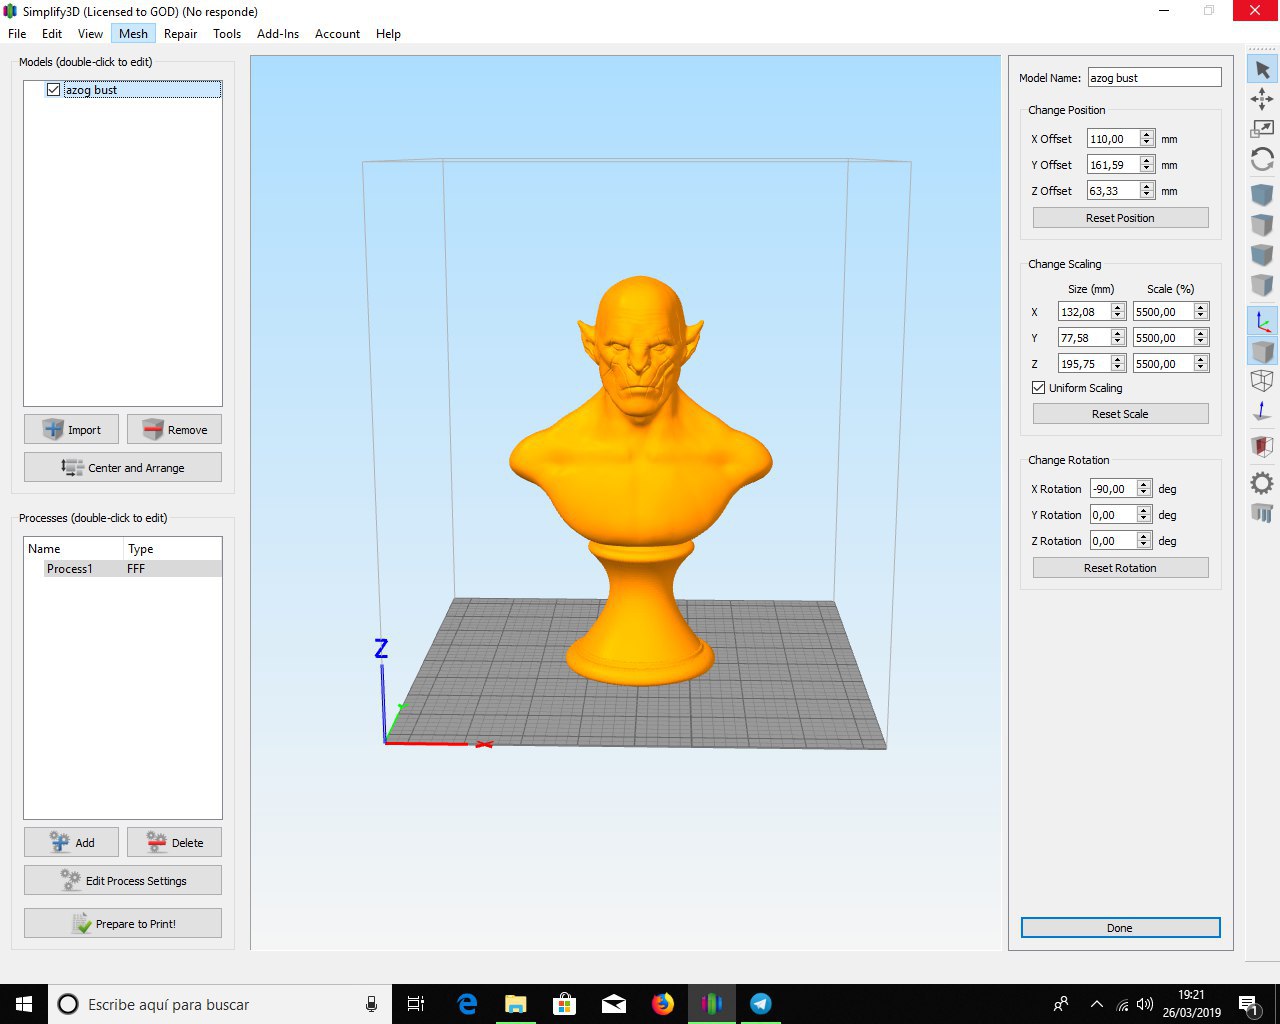Viewport: 1280px width, 1024px height.
Task: Open File Explorer from taskbar
Action: click(516, 1004)
